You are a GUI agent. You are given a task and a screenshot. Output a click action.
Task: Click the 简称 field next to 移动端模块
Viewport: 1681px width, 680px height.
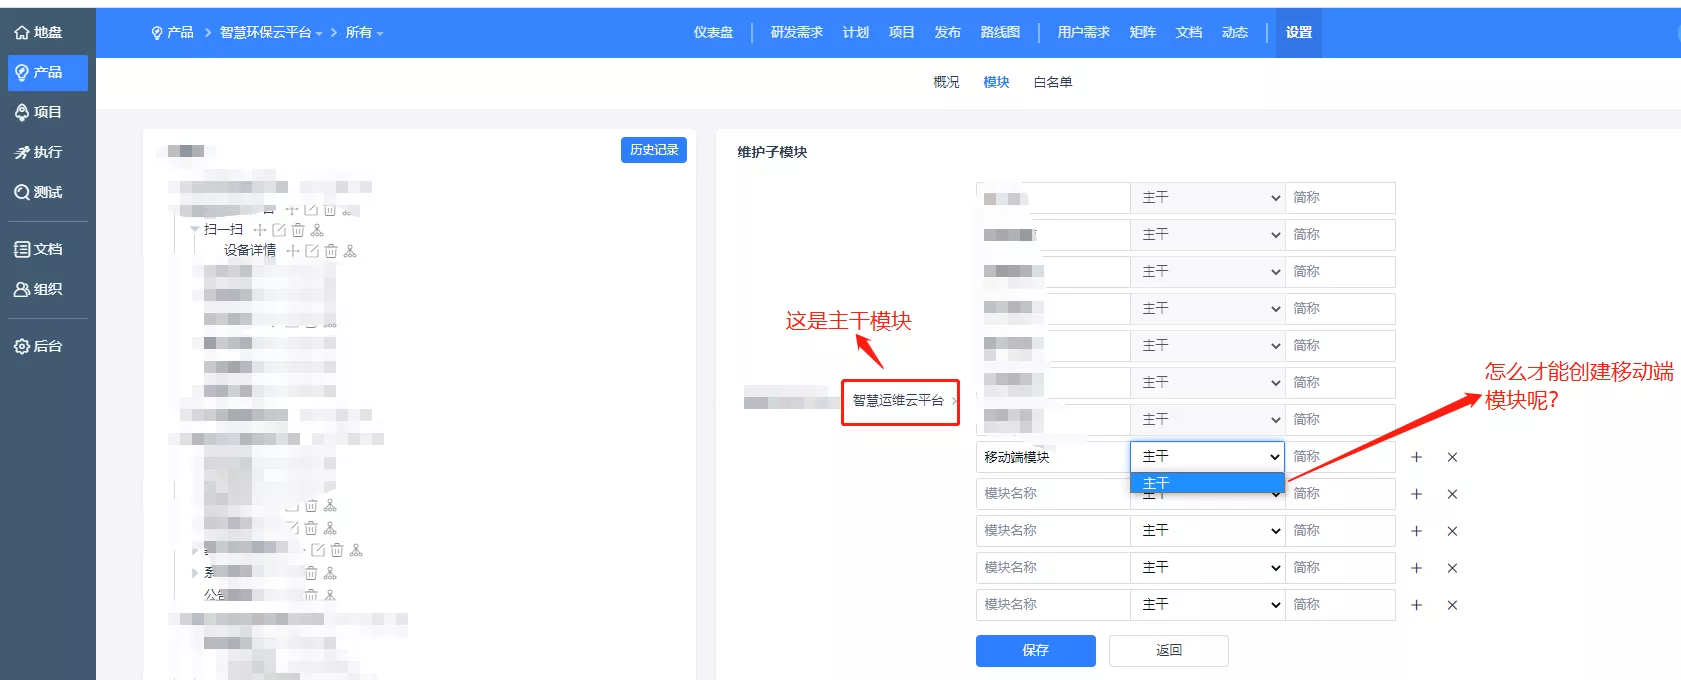coord(1340,457)
